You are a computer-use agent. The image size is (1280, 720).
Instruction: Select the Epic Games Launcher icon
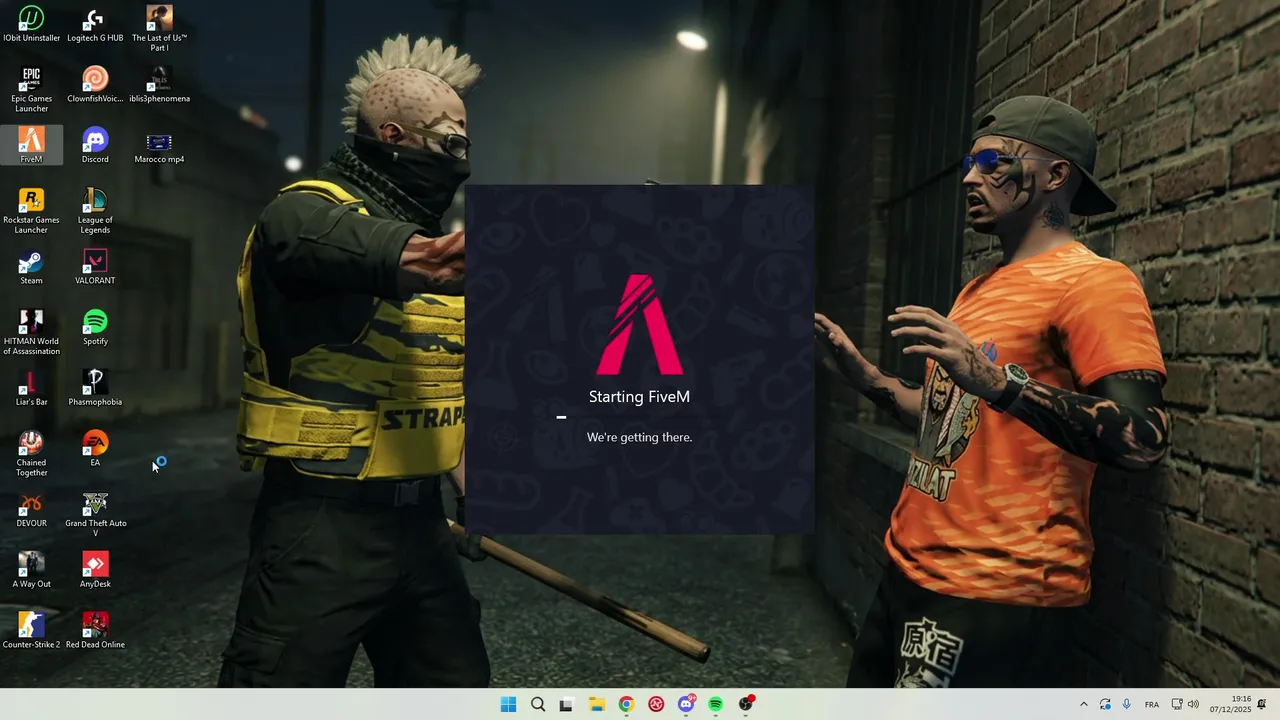pos(31,90)
